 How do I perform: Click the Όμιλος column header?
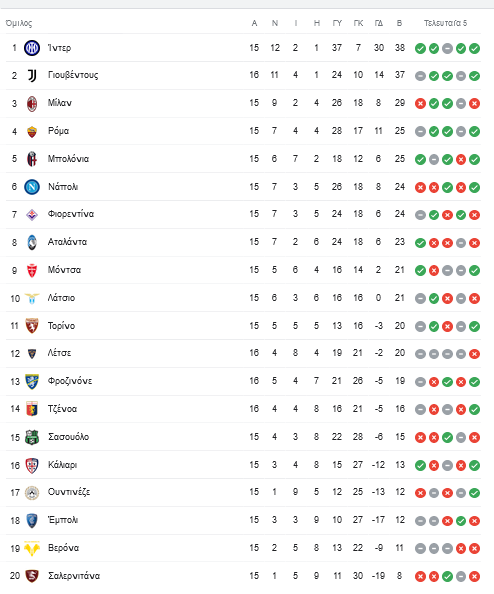(19, 23)
